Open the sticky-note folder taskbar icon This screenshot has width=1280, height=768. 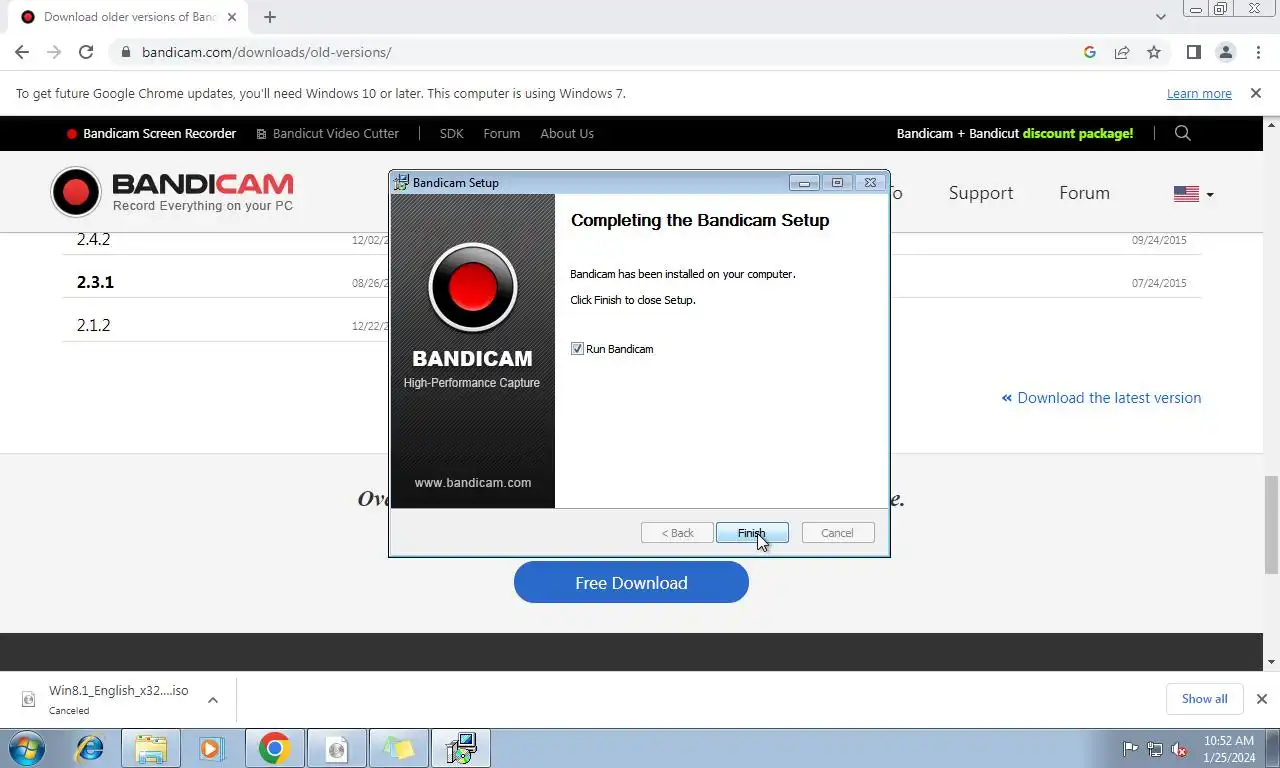coord(398,748)
